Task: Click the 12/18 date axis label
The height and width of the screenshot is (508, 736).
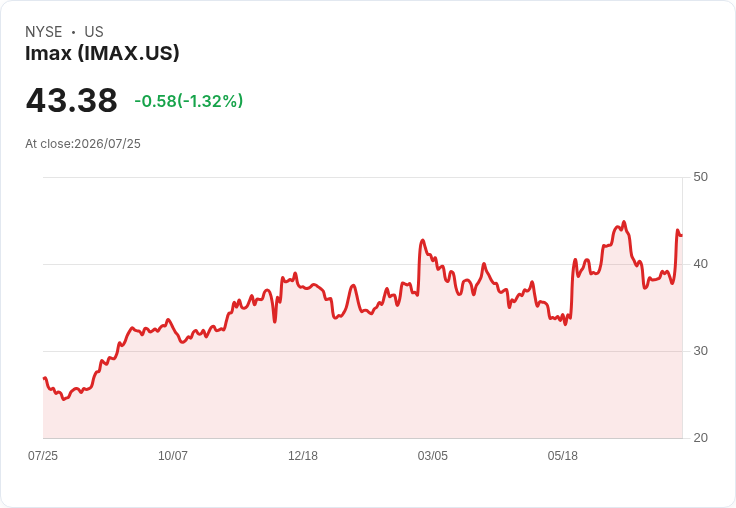Action: [303, 456]
